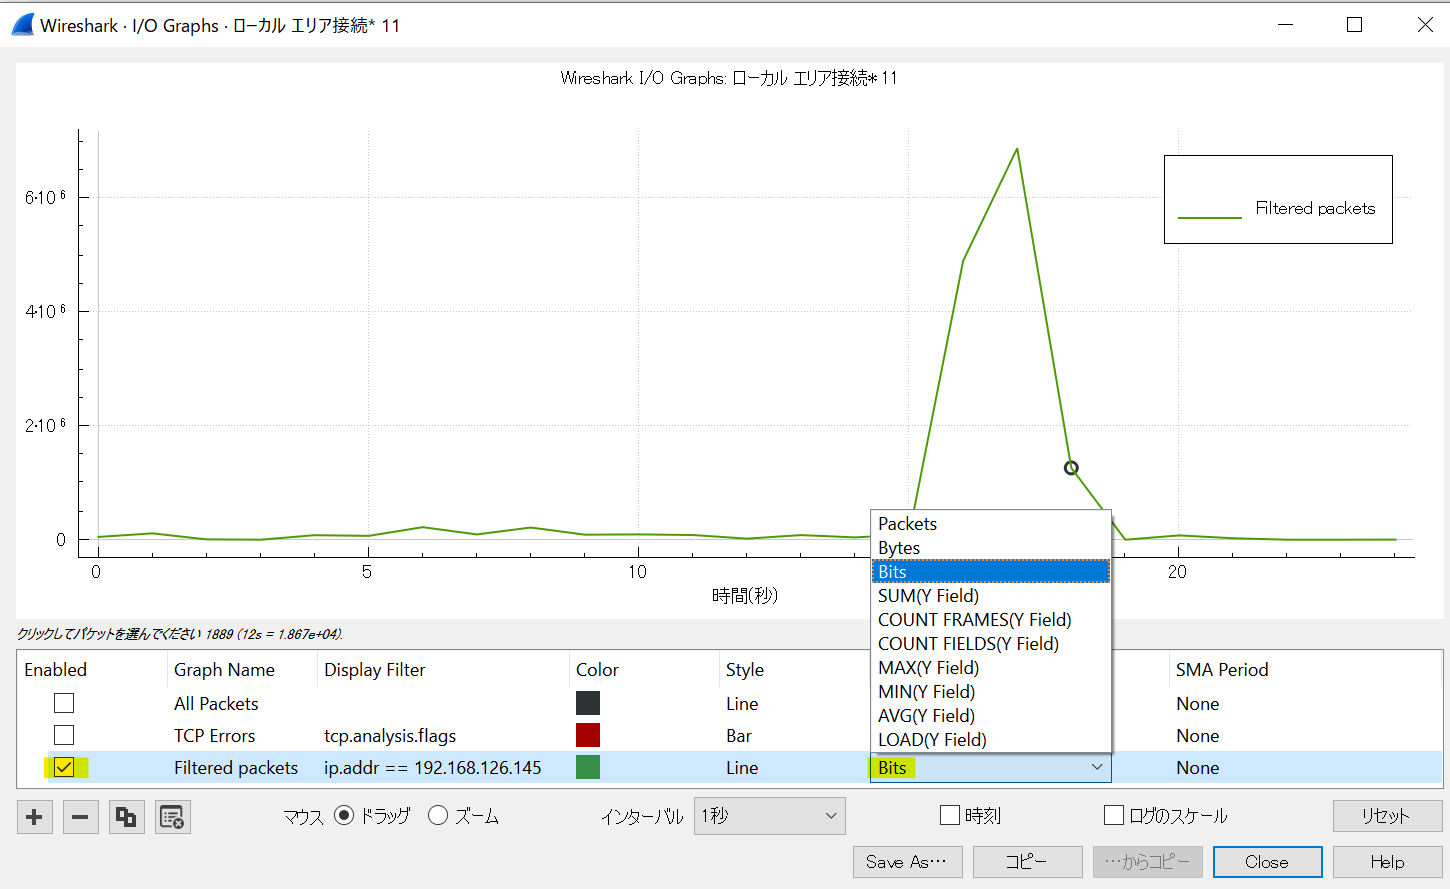Open the インターバル 1秒 dropdown
The height and width of the screenshot is (889, 1450).
[769, 816]
